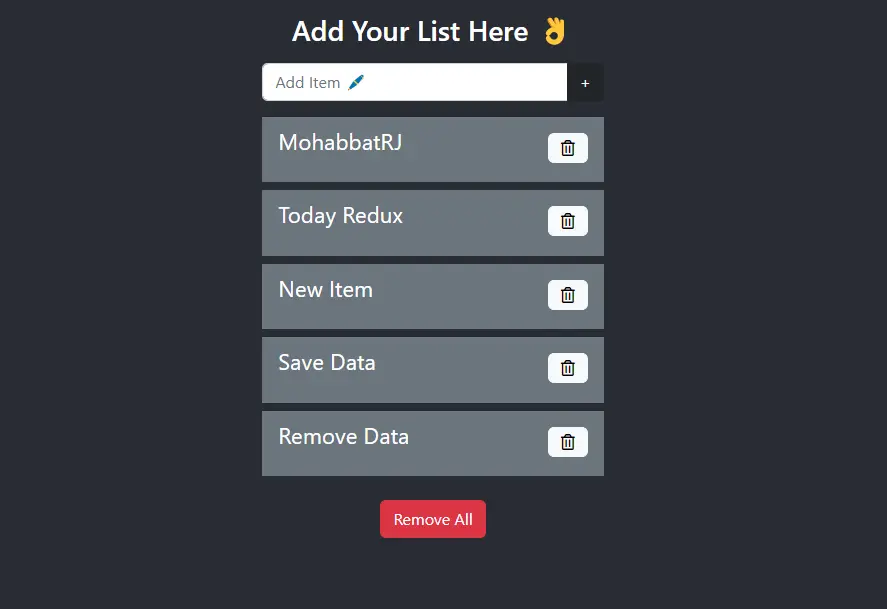The height and width of the screenshot is (609, 887).
Task: Delete the Remove Data entry via trash icon
Action: point(567,442)
